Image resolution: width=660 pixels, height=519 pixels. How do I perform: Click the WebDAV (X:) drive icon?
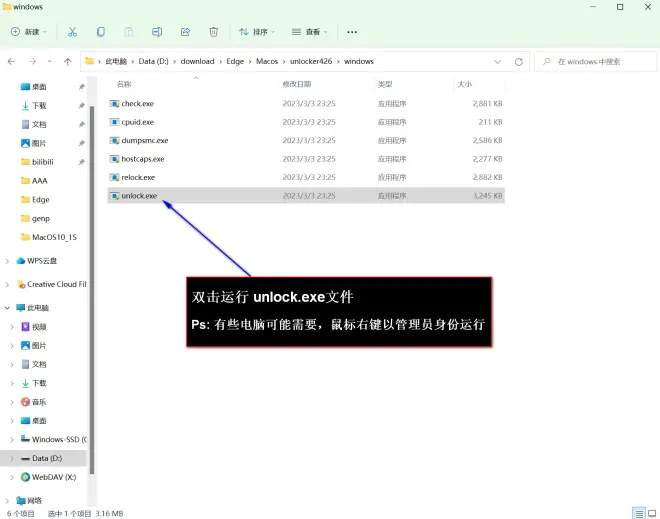pyautogui.click(x=25, y=477)
